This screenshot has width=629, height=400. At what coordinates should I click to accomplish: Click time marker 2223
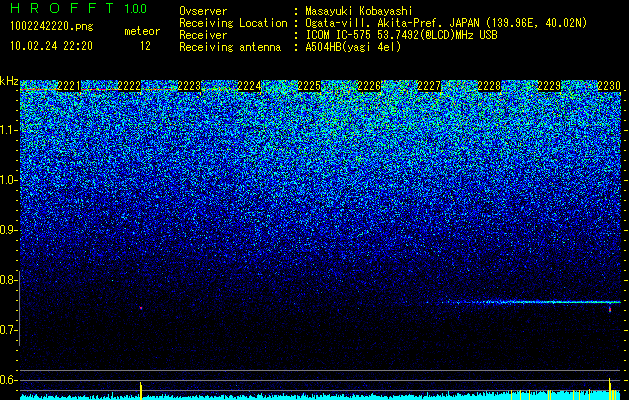coord(189,86)
